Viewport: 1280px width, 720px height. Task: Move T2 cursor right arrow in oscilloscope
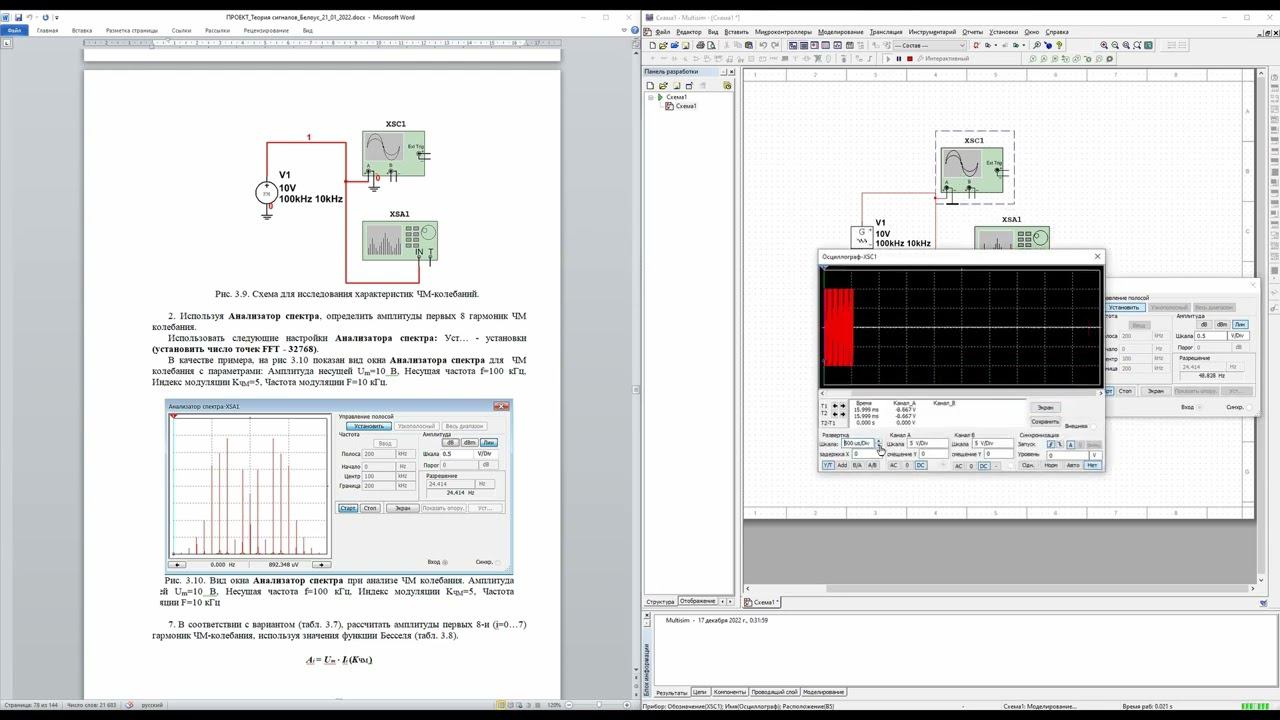(843, 414)
